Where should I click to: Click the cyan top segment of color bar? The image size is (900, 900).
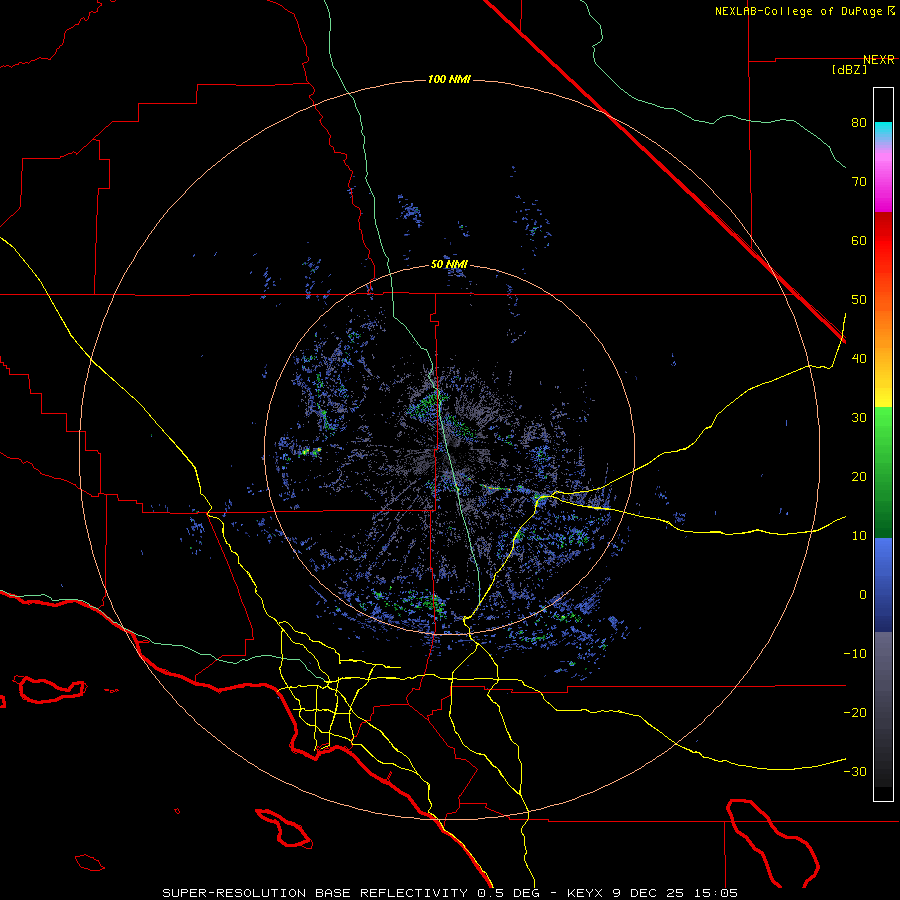click(x=883, y=131)
